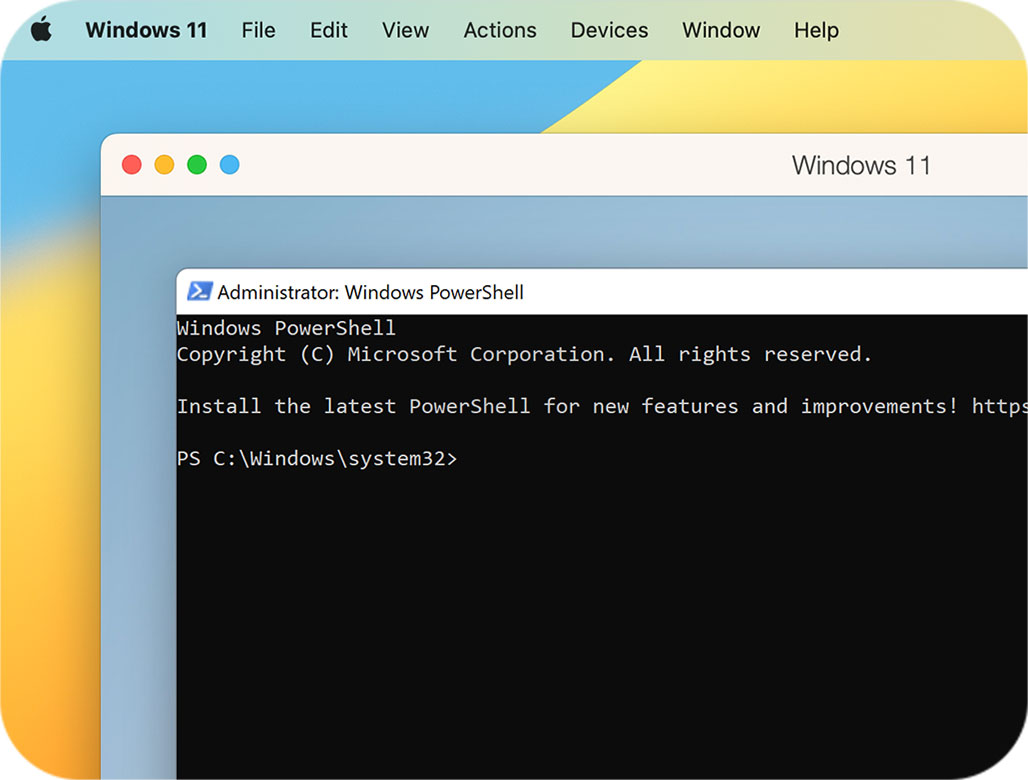Click the empty black PowerShell console area
The width and height of the screenshot is (1028, 780).
600,620
